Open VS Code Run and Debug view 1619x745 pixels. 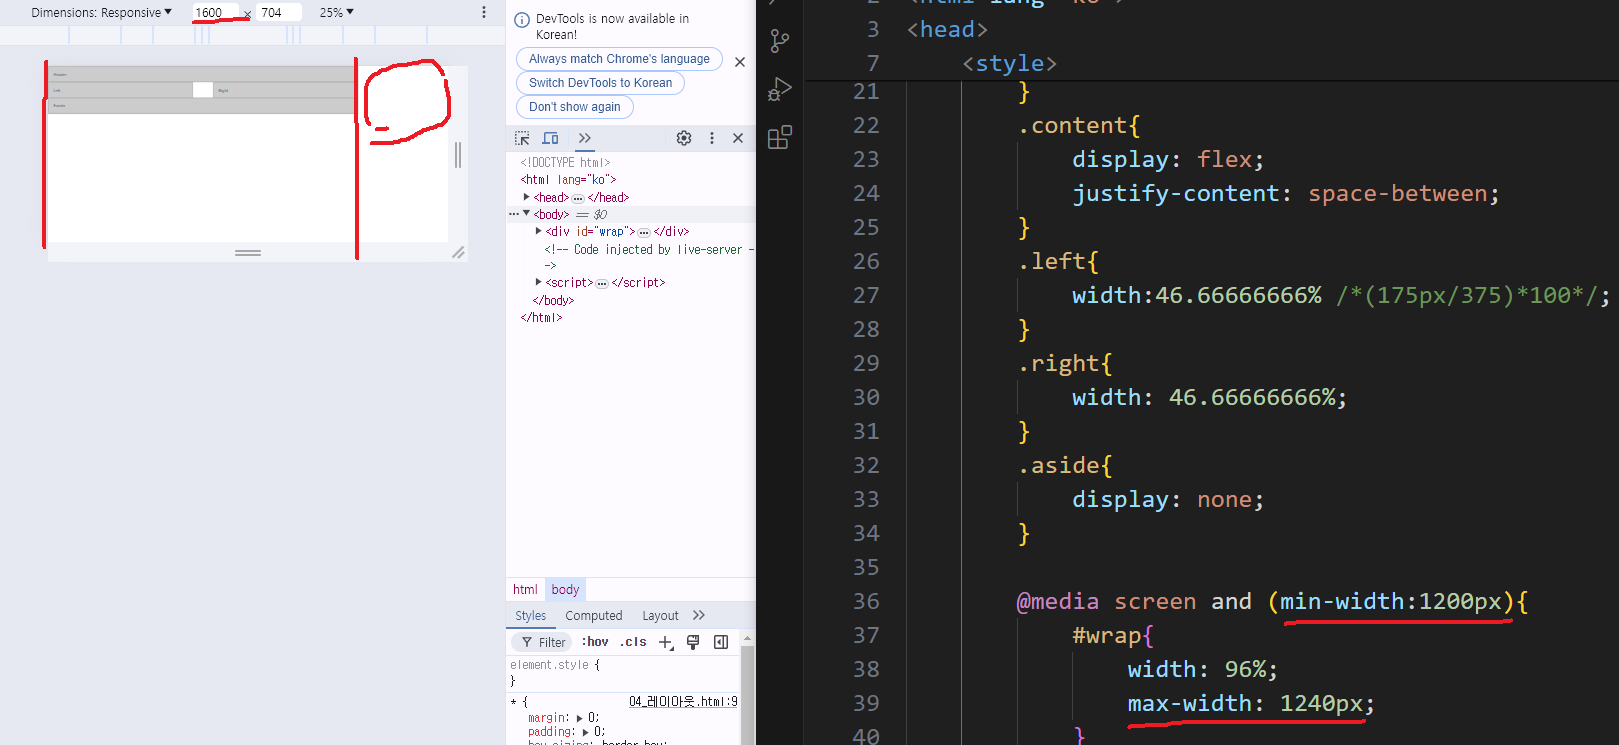(780, 89)
